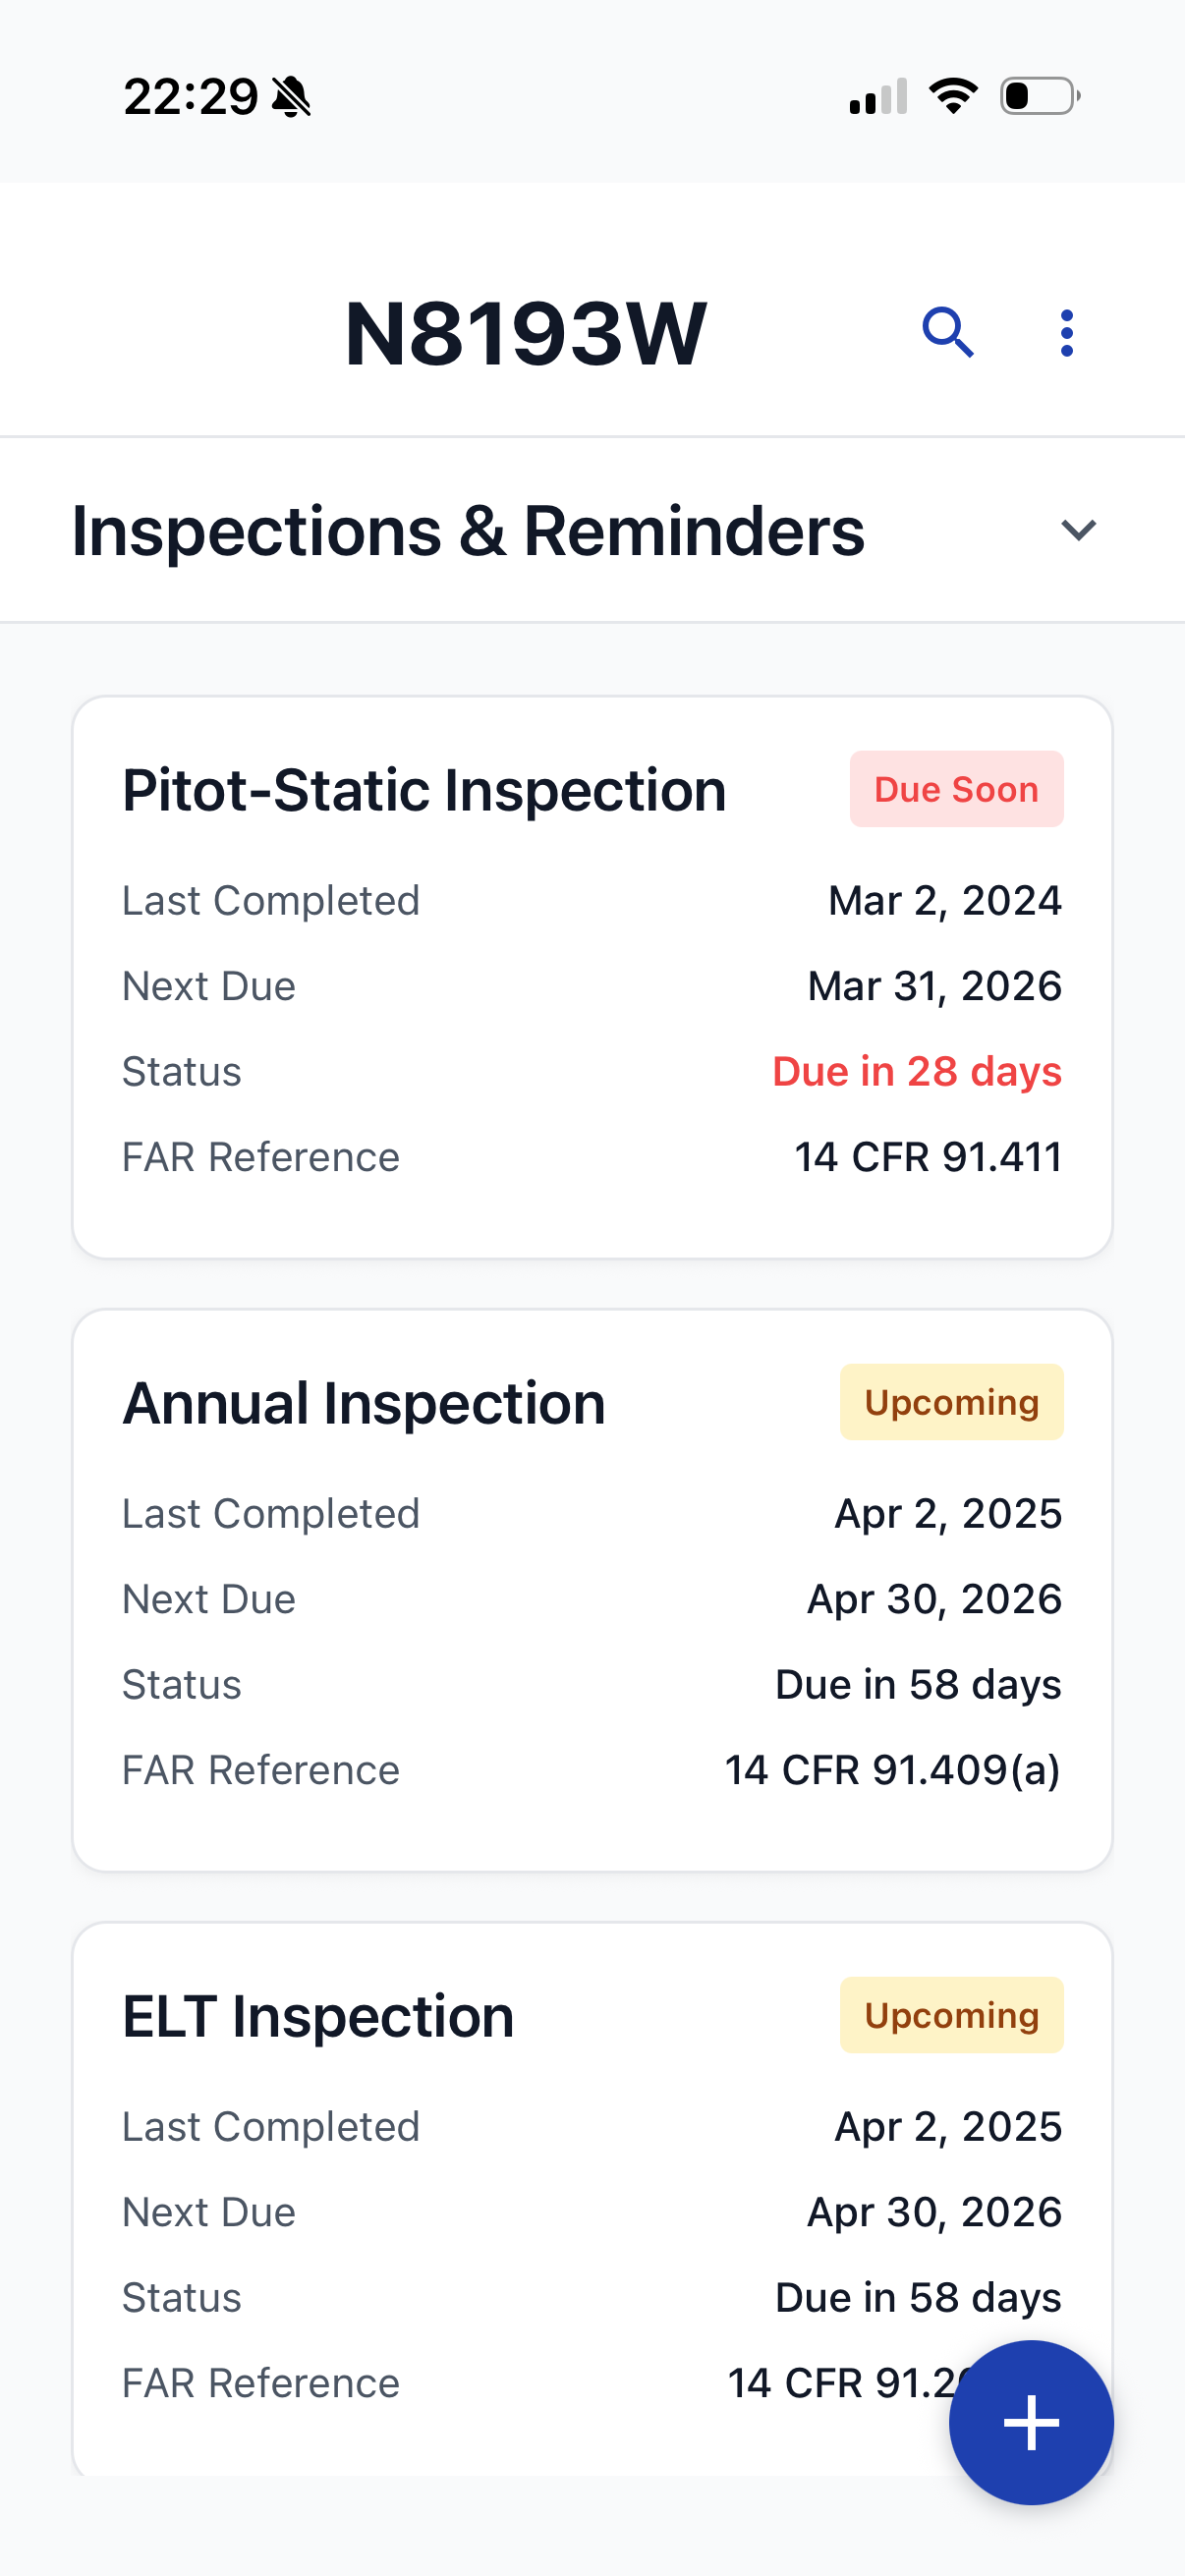Viewport: 1185px width, 2576px height.
Task: Tap the muted notifications bell icon
Action: tap(290, 95)
